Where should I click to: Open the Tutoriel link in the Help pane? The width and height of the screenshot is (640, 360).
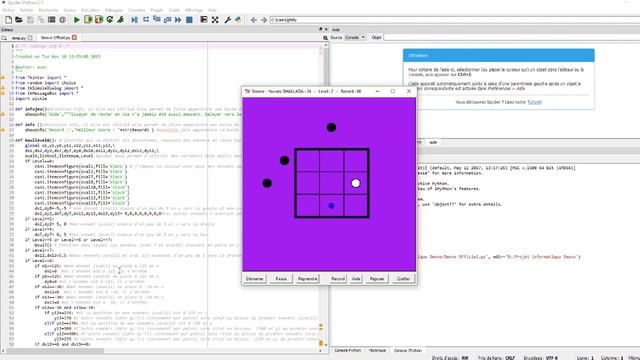pyautogui.click(x=534, y=102)
